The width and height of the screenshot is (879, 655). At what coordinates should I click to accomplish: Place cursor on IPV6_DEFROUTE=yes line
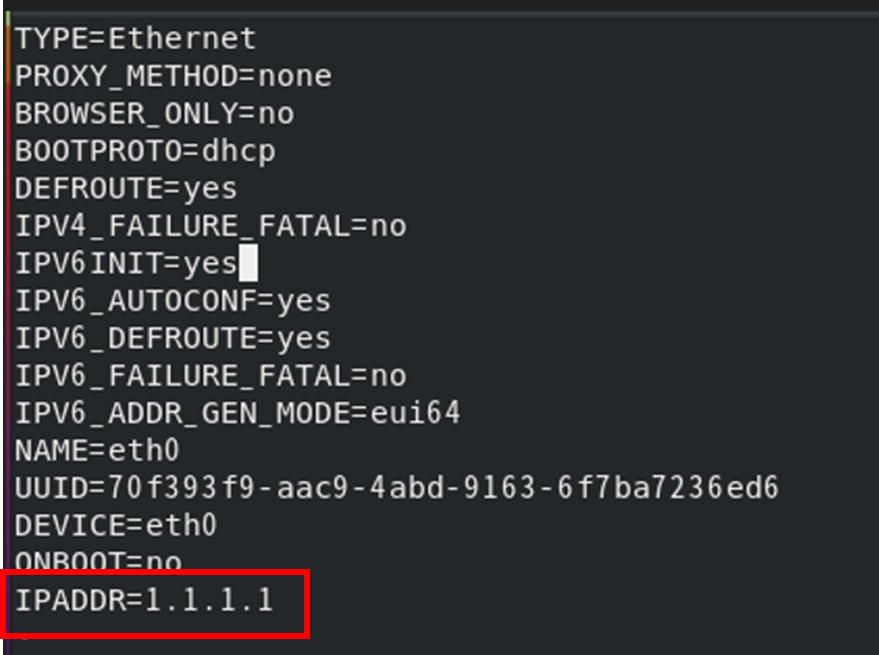click(x=172, y=339)
